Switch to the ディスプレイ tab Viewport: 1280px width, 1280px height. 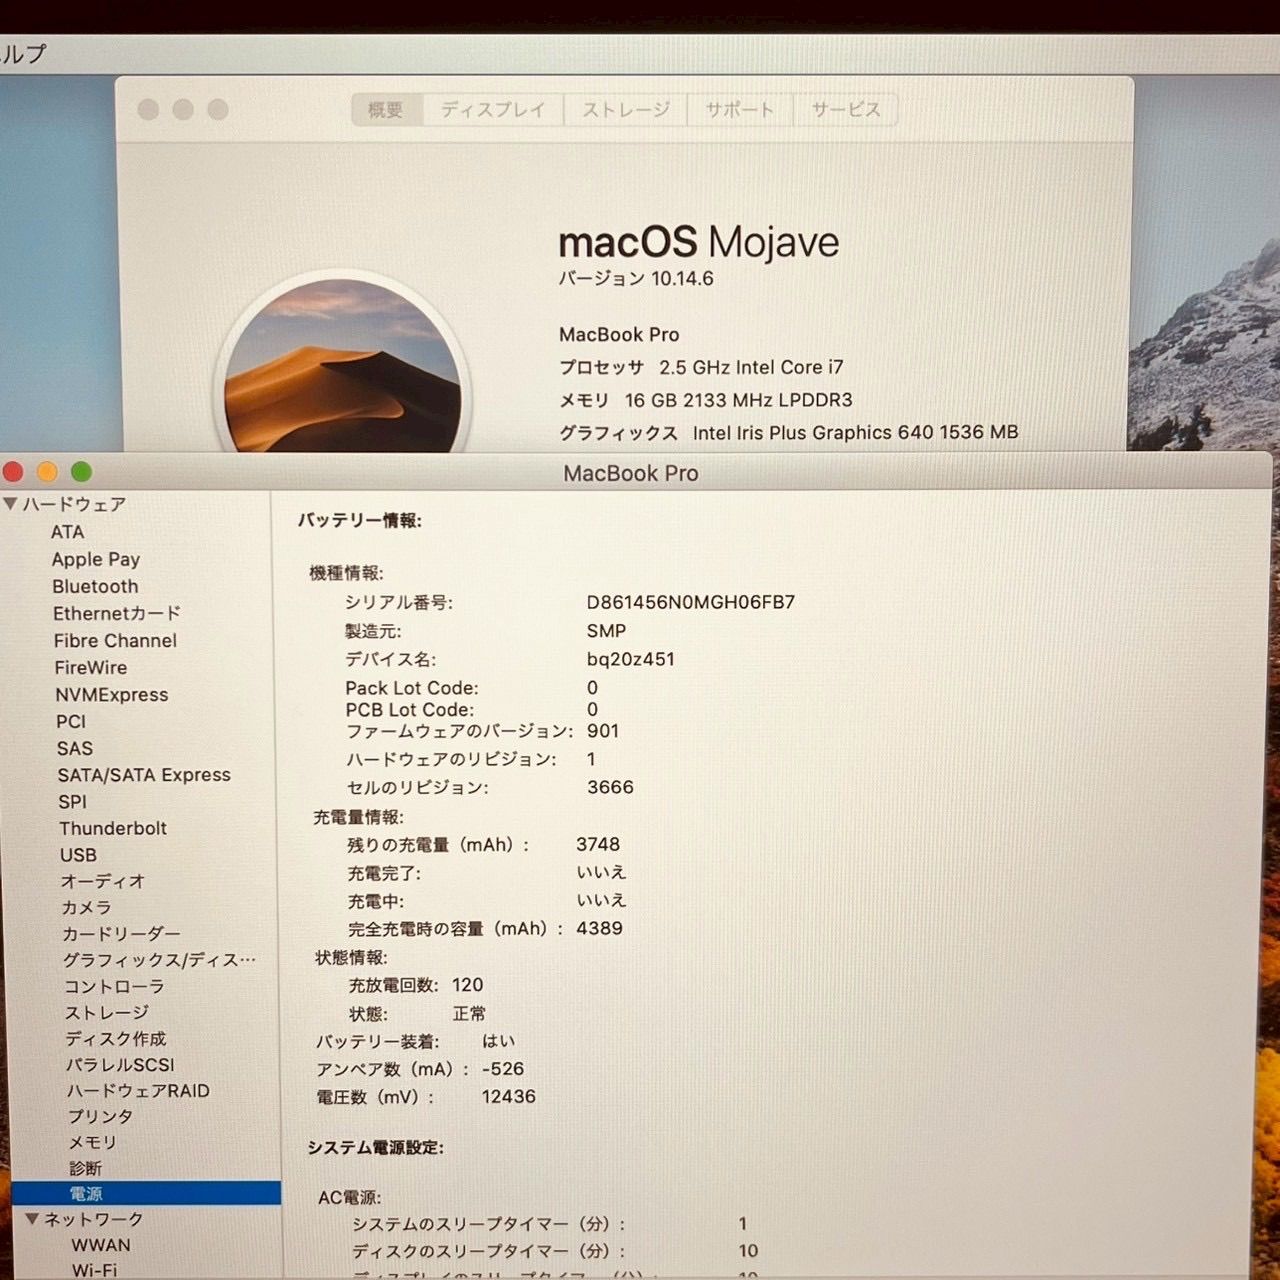click(491, 109)
